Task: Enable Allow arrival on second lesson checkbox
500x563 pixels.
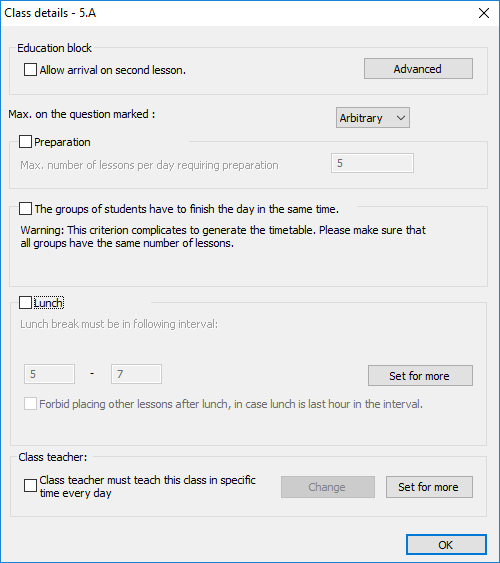Action: point(30,70)
